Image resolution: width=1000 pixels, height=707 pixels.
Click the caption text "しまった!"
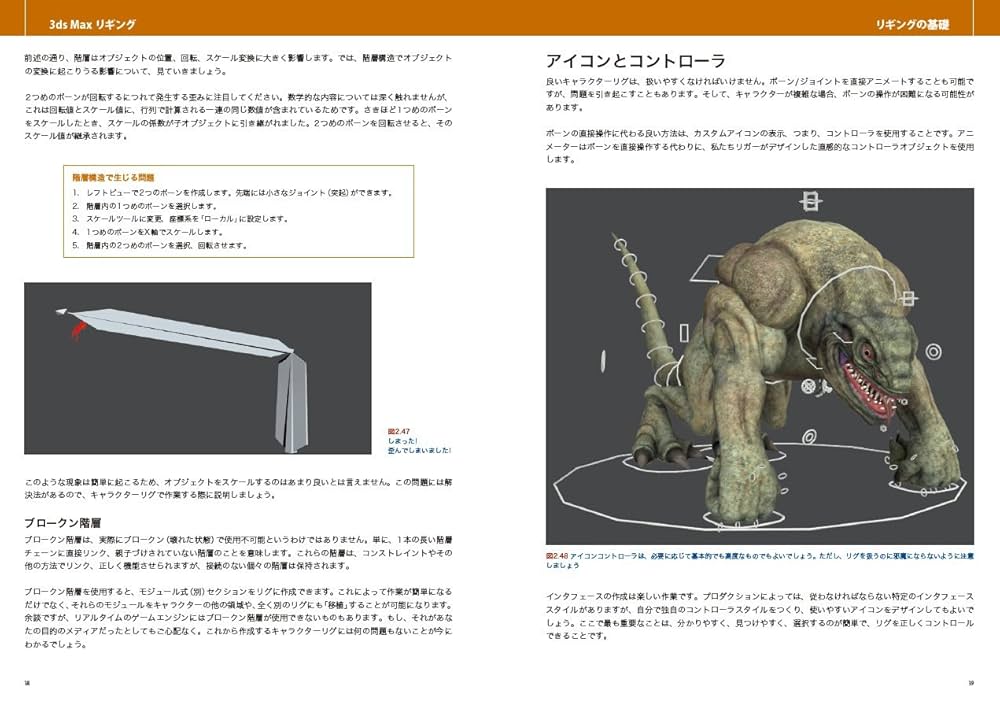[402, 441]
